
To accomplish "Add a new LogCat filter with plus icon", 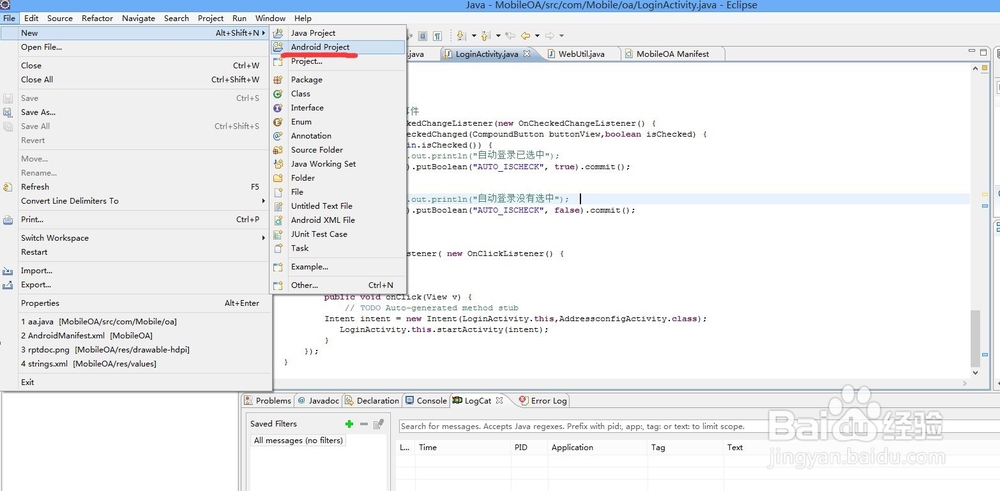I will click(349, 424).
